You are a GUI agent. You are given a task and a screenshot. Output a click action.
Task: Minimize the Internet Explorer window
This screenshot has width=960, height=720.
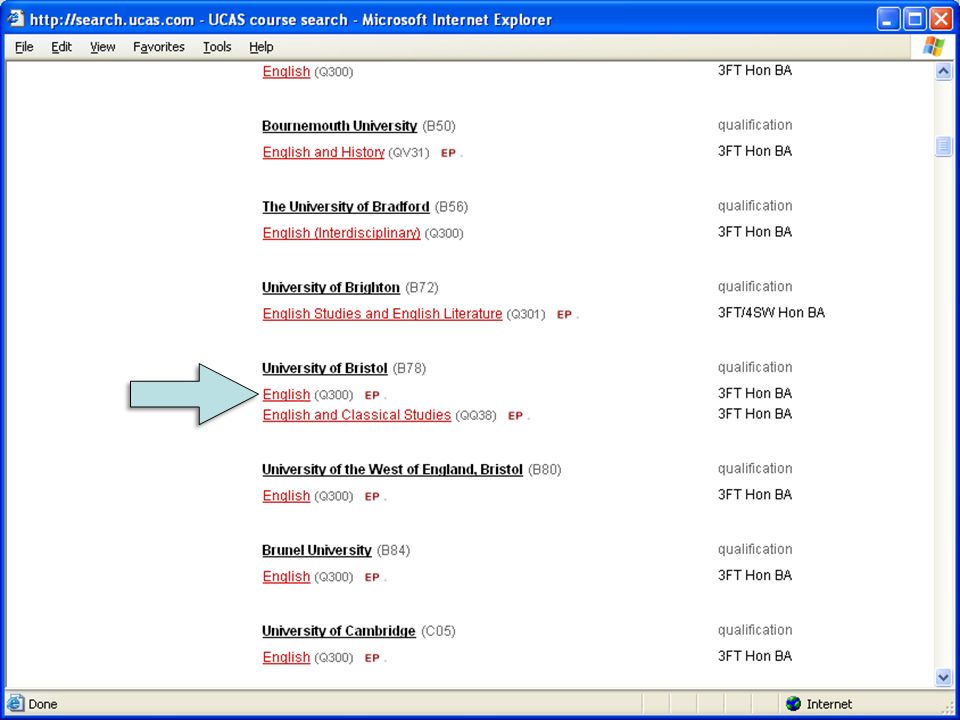[x=888, y=19]
